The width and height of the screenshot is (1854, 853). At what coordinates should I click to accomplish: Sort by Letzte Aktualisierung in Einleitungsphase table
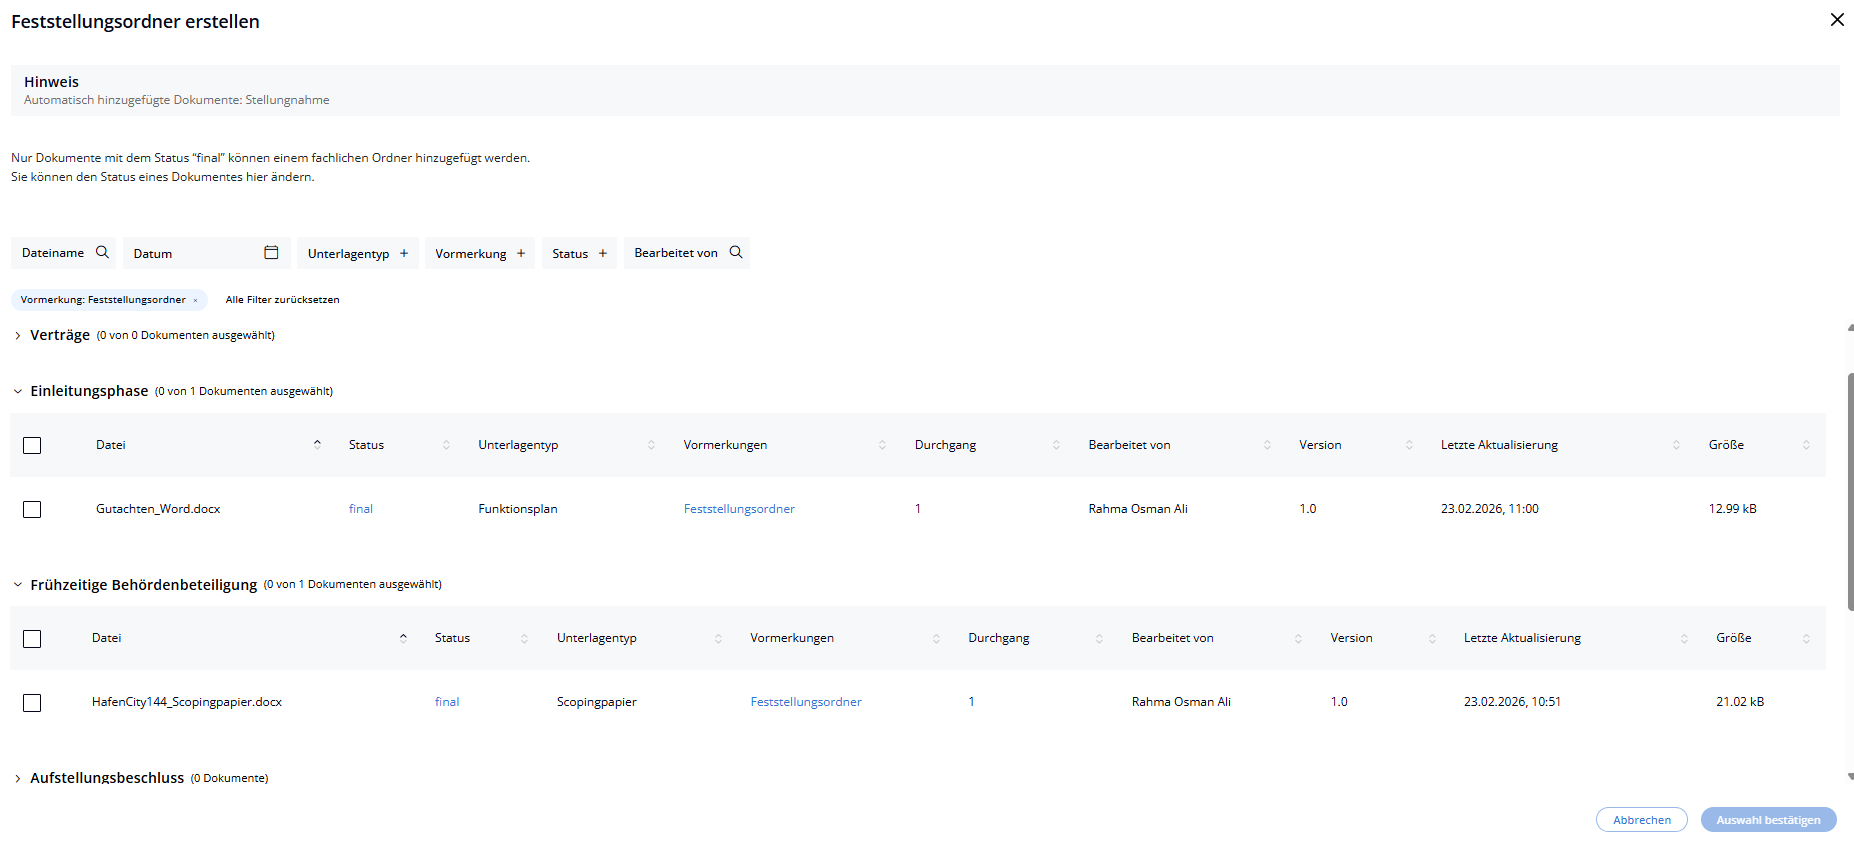coord(1676,445)
